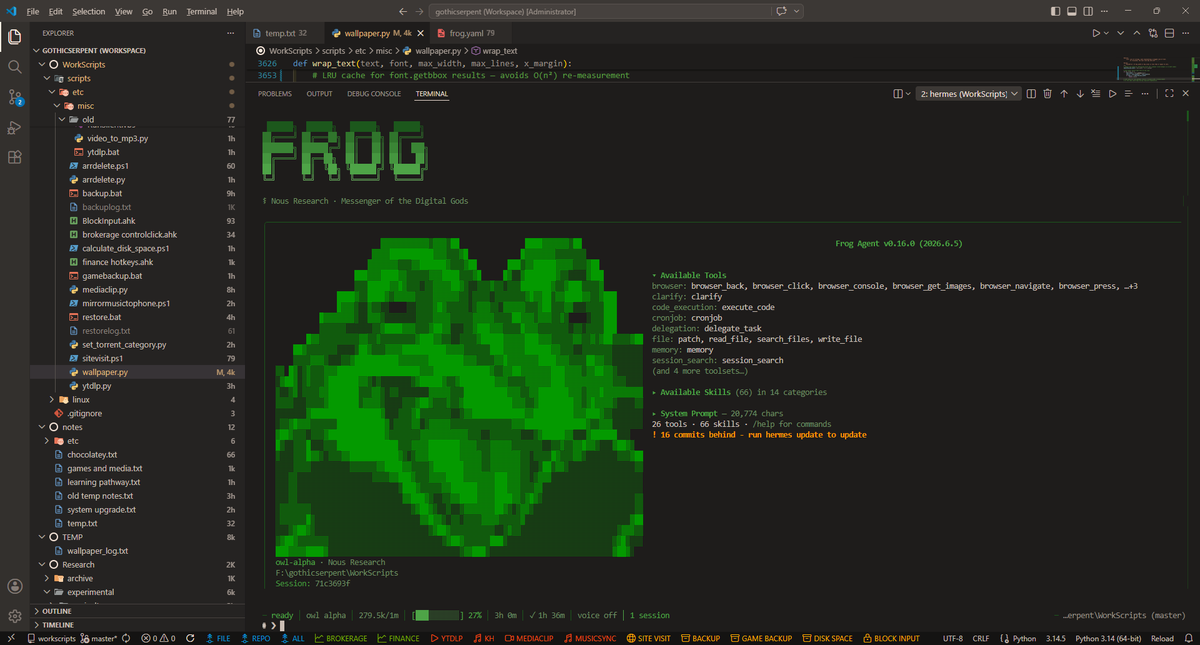
Task: Switch to the OUTPUT panel tab
Action: coord(319,94)
